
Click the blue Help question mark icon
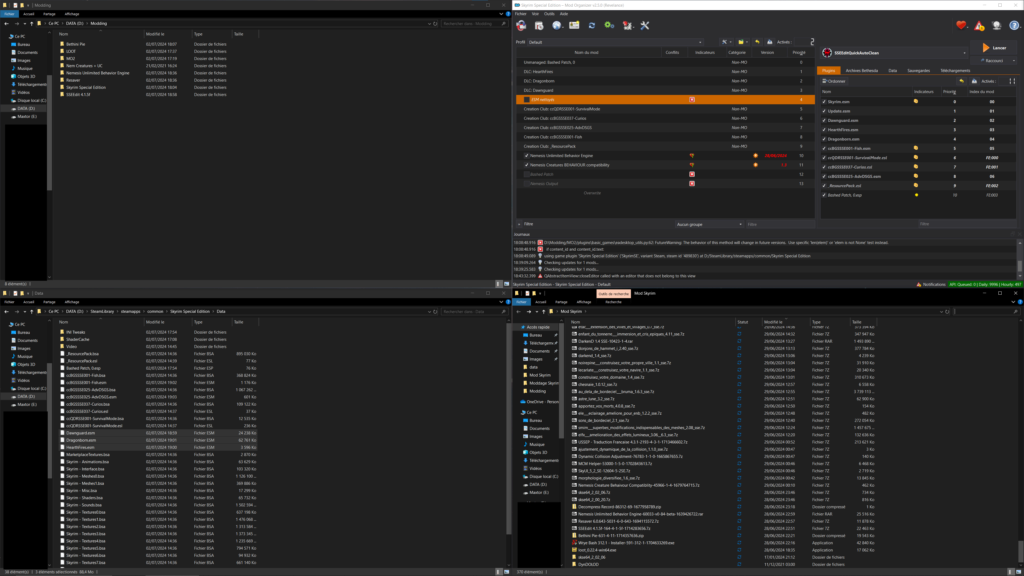click(x=1014, y=25)
